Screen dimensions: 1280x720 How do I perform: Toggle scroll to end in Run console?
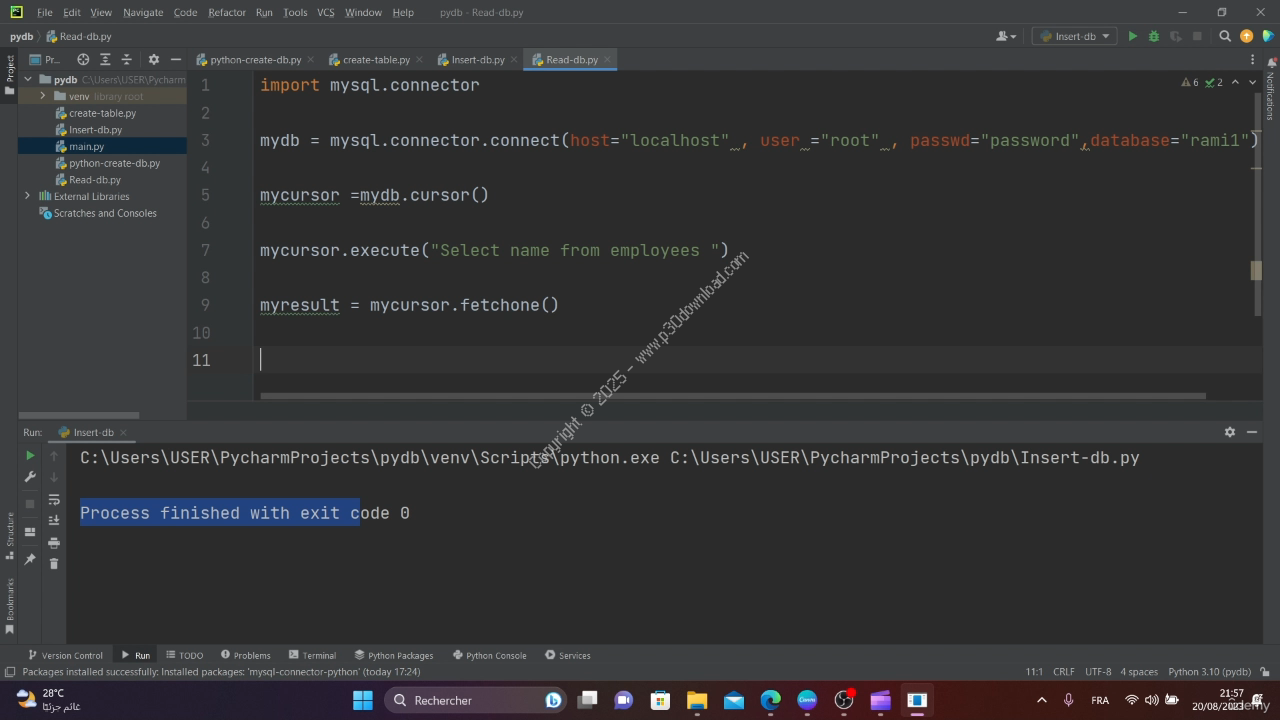54,520
